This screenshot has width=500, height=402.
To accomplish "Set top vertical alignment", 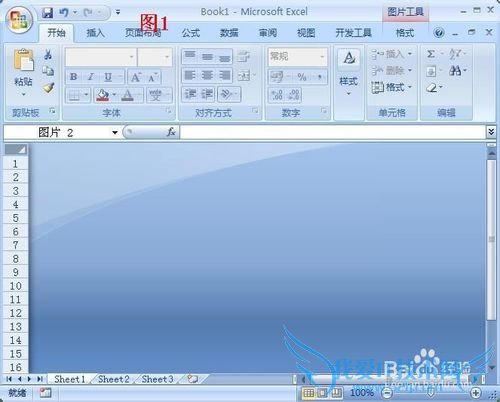I will coord(190,56).
